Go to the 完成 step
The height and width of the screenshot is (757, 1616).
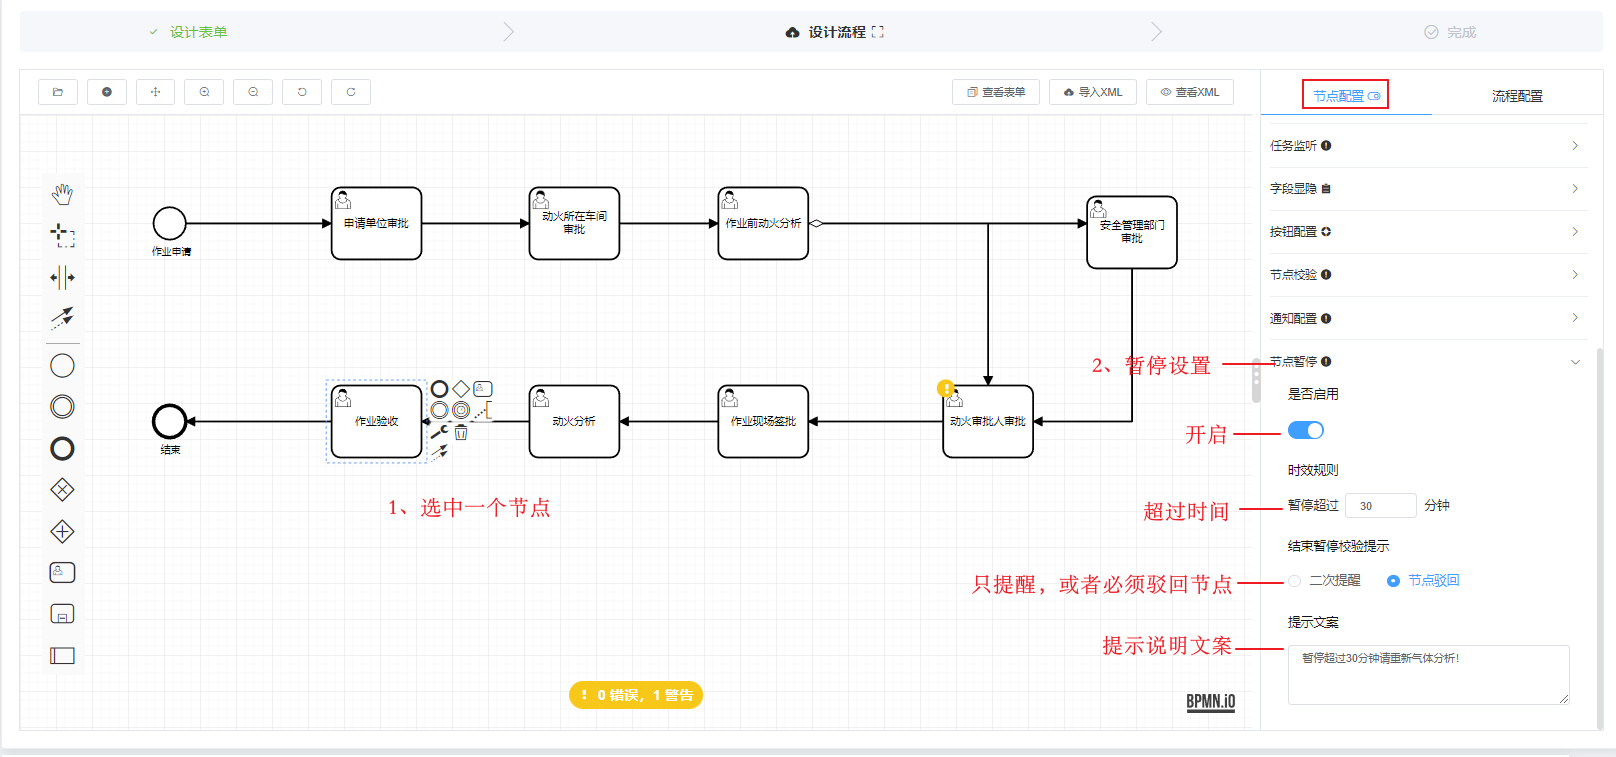click(1450, 32)
